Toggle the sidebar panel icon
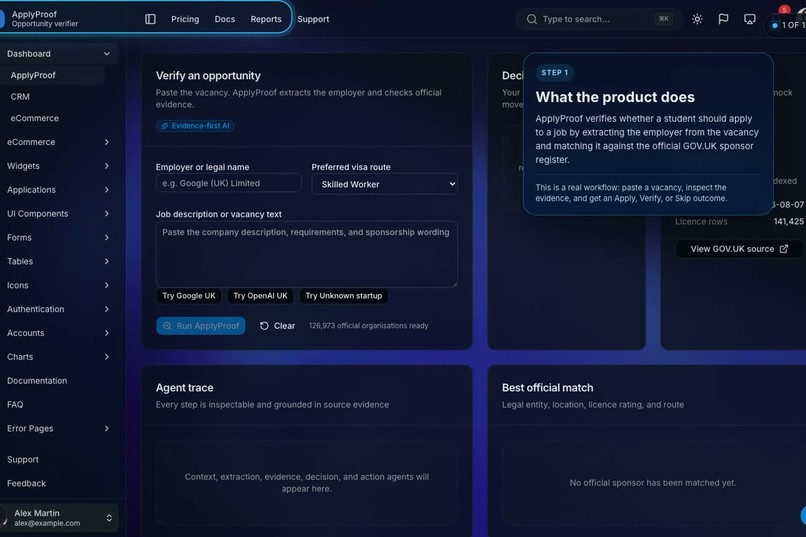Screen dimensions: 806x537 (x=150, y=19)
